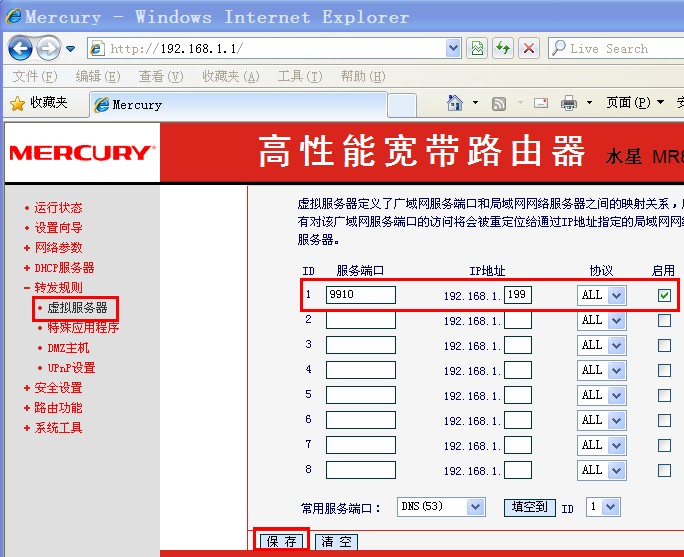
Task: Expand 系统工具 sidebar section
Action: pos(58,428)
